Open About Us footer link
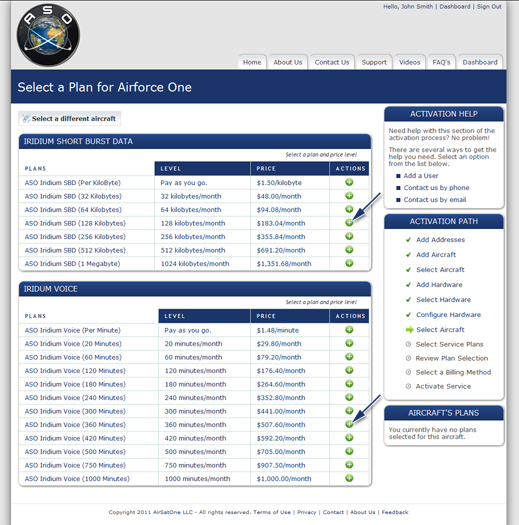The image size is (519, 525). click(363, 512)
